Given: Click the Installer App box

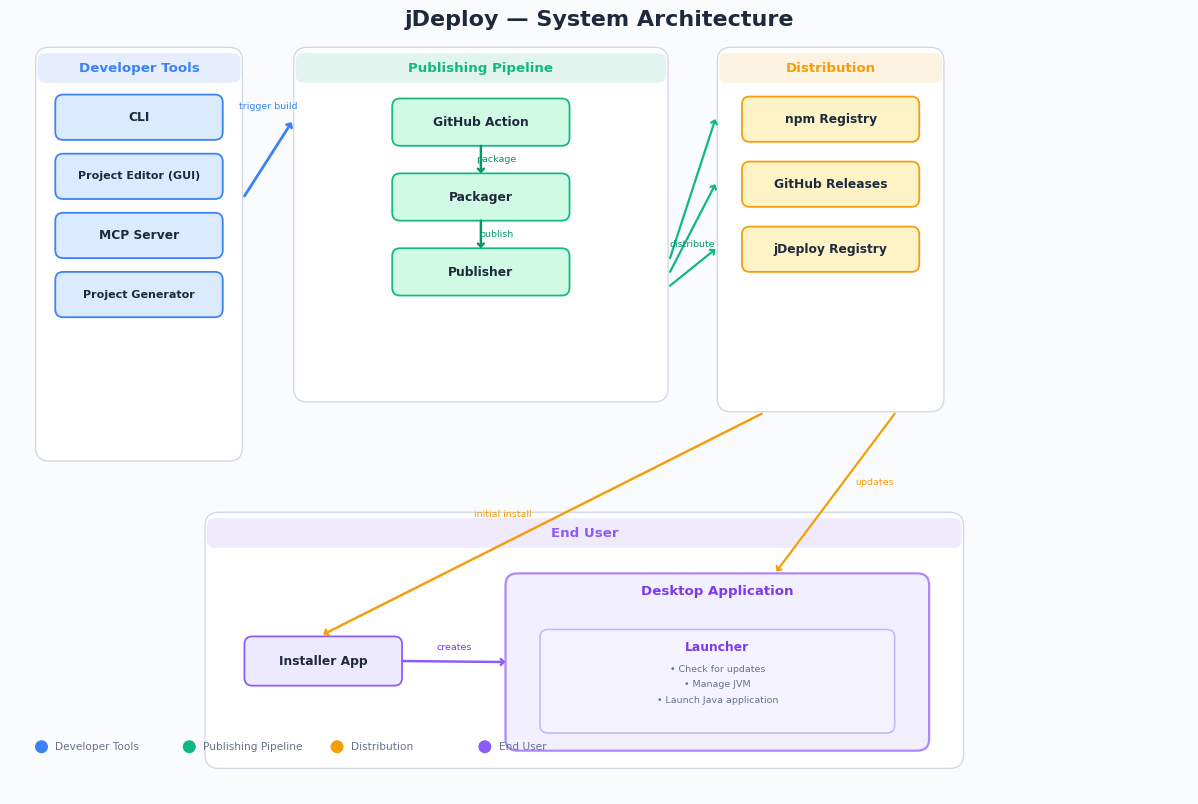Looking at the screenshot, I should tap(323, 661).
